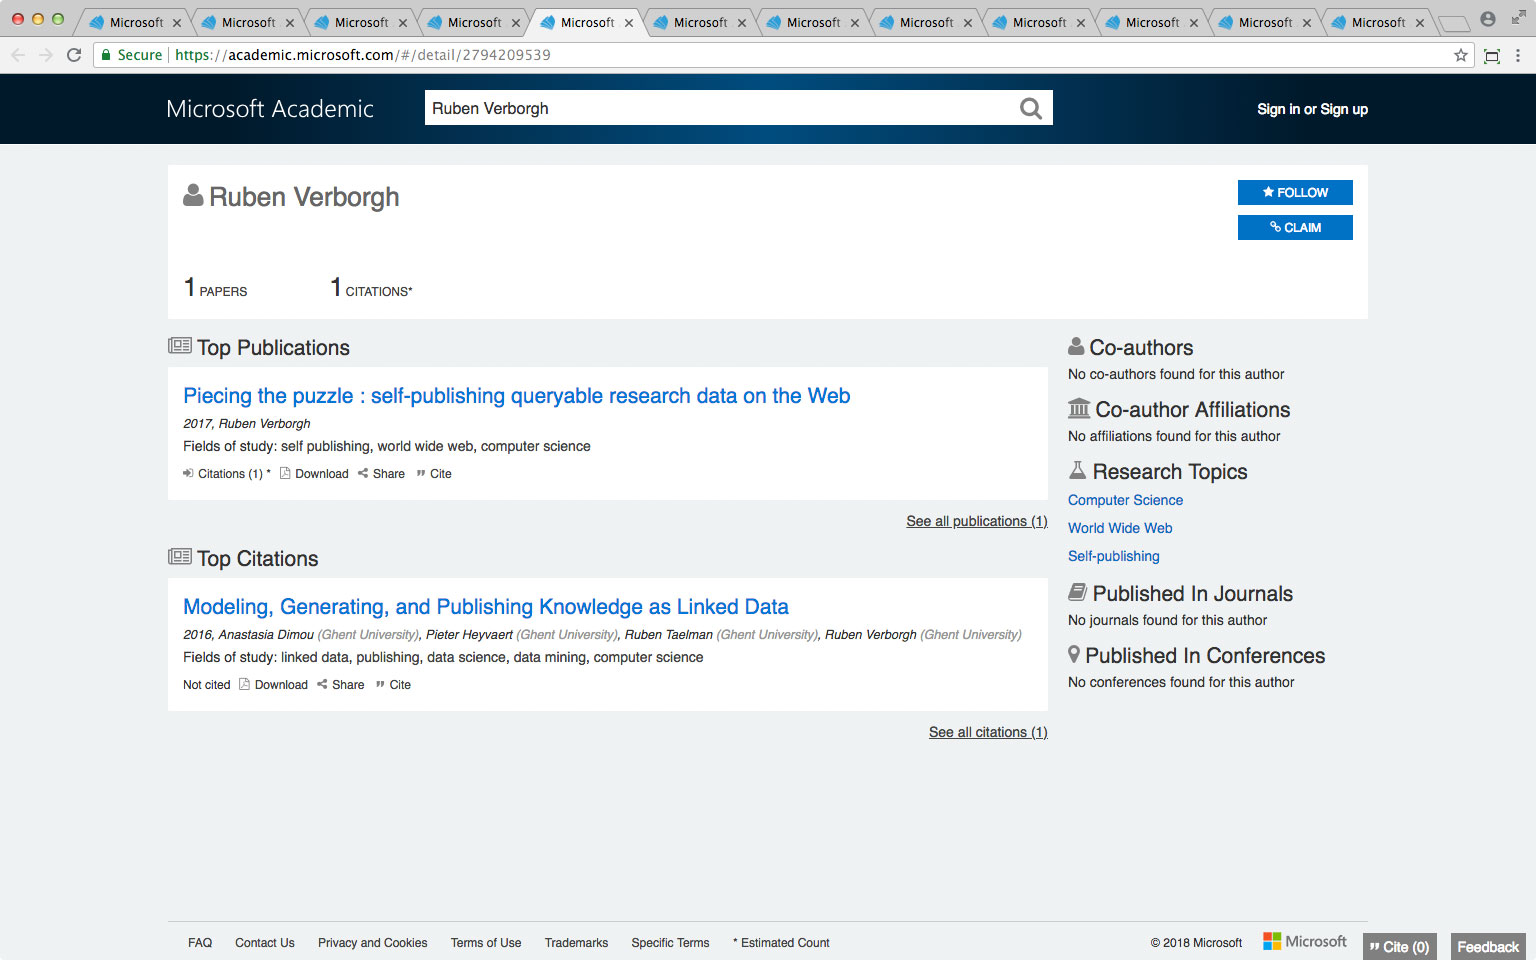
Task: See all citations (1)
Action: [988, 732]
